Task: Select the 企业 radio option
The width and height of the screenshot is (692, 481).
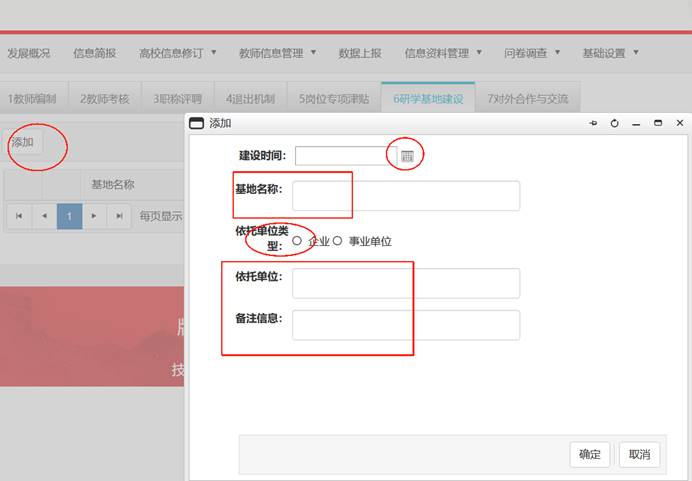Action: [x=297, y=241]
